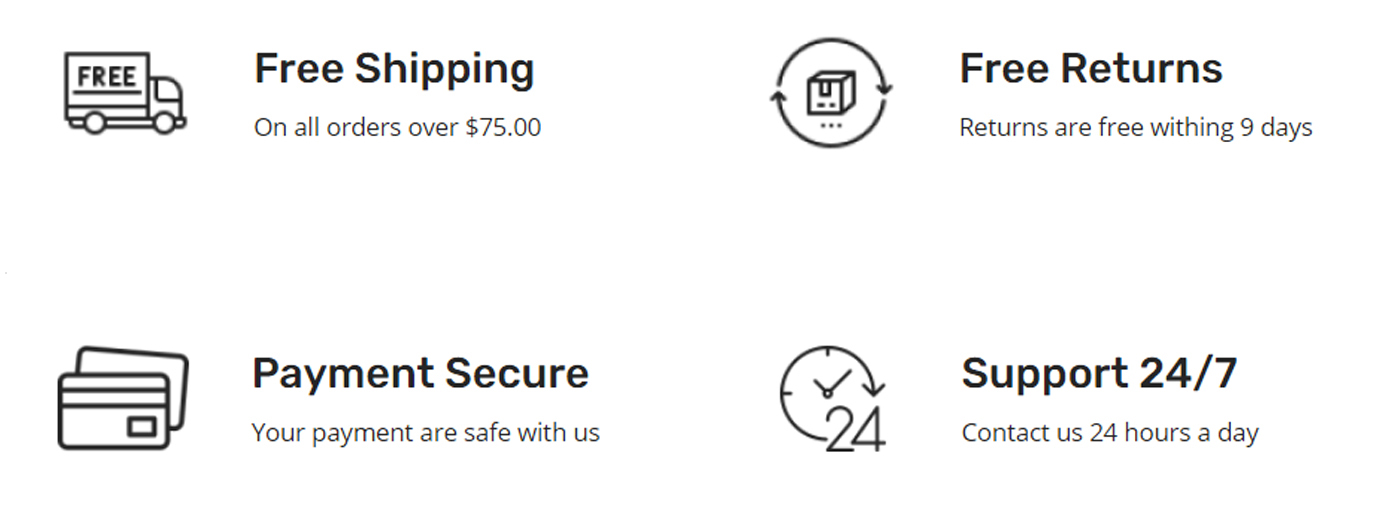The width and height of the screenshot is (1400, 515).
Task: Click the large 24 numeral under the clock
Action: (855, 430)
